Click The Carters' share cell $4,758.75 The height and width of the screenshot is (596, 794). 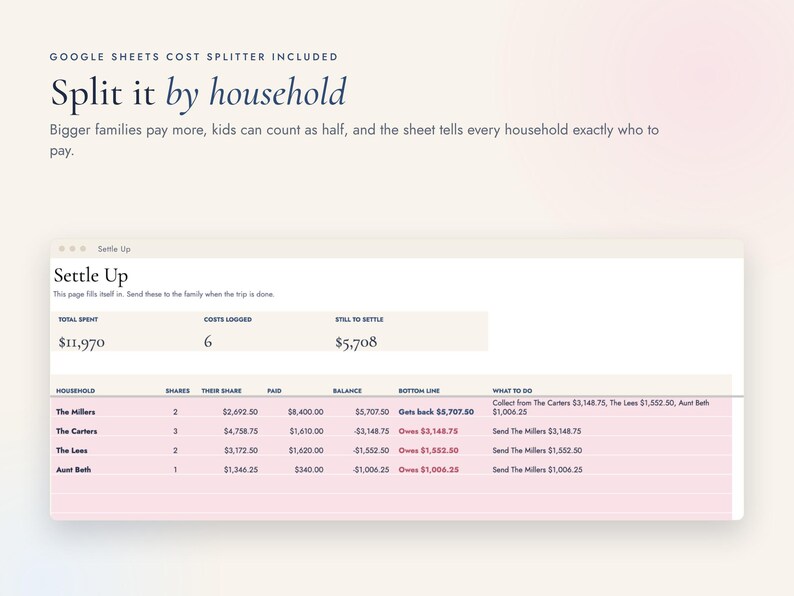[x=241, y=431]
